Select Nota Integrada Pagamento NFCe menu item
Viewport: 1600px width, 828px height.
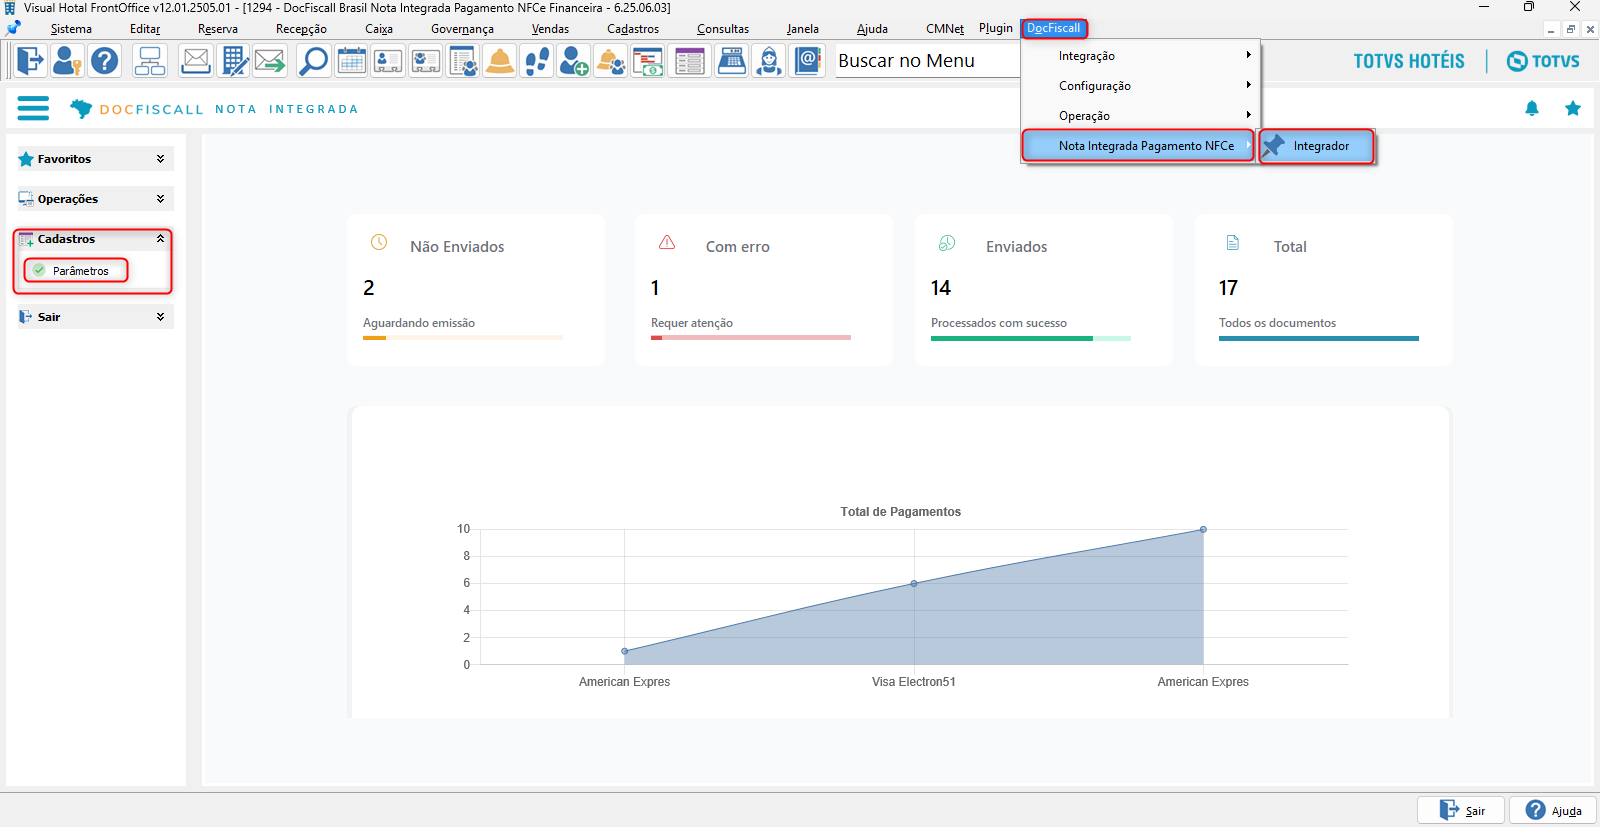click(1139, 146)
